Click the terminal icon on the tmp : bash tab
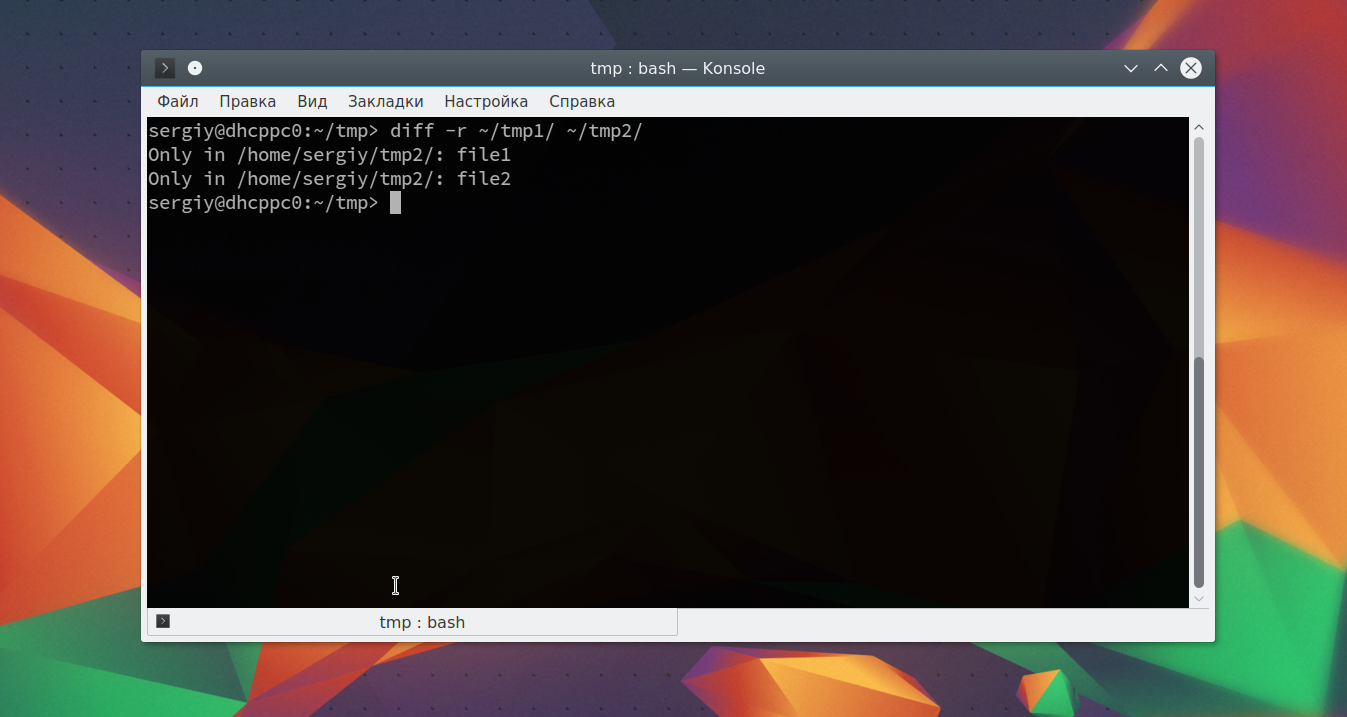 162,621
